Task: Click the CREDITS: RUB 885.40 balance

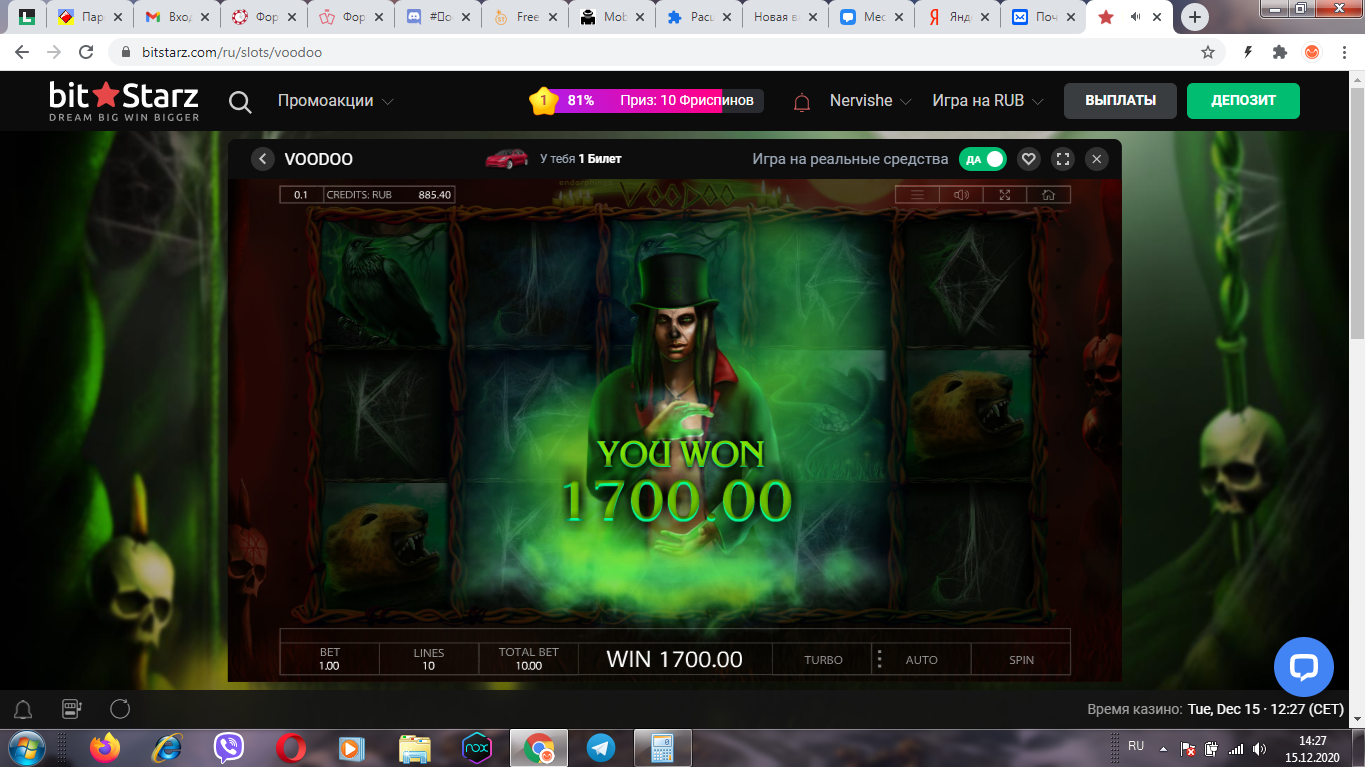Action: (x=389, y=195)
